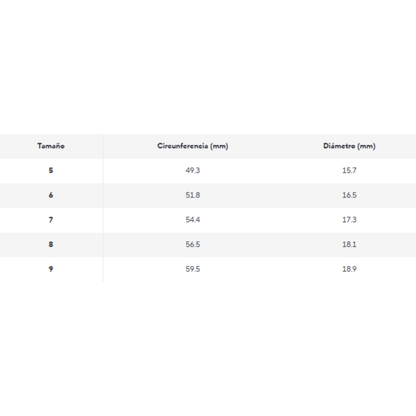Click diameter value 18.9
416x416 pixels.
coord(349,269)
